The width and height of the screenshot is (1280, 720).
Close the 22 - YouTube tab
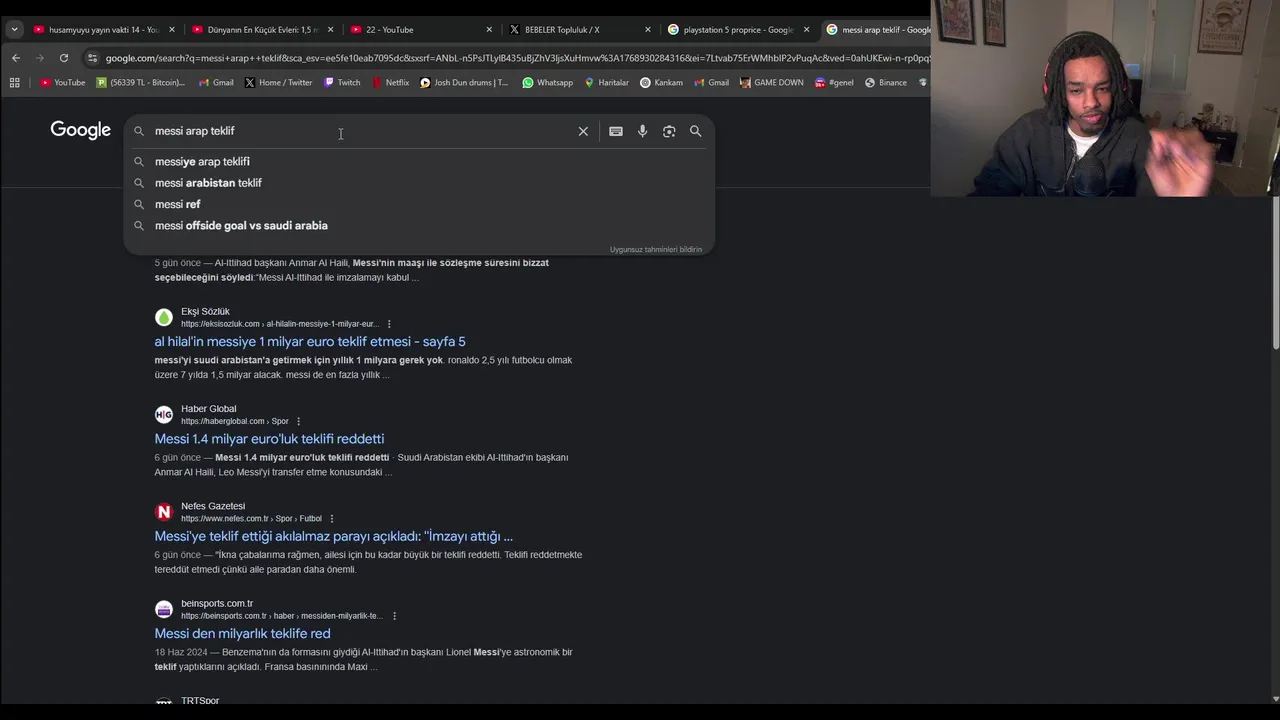point(489,30)
